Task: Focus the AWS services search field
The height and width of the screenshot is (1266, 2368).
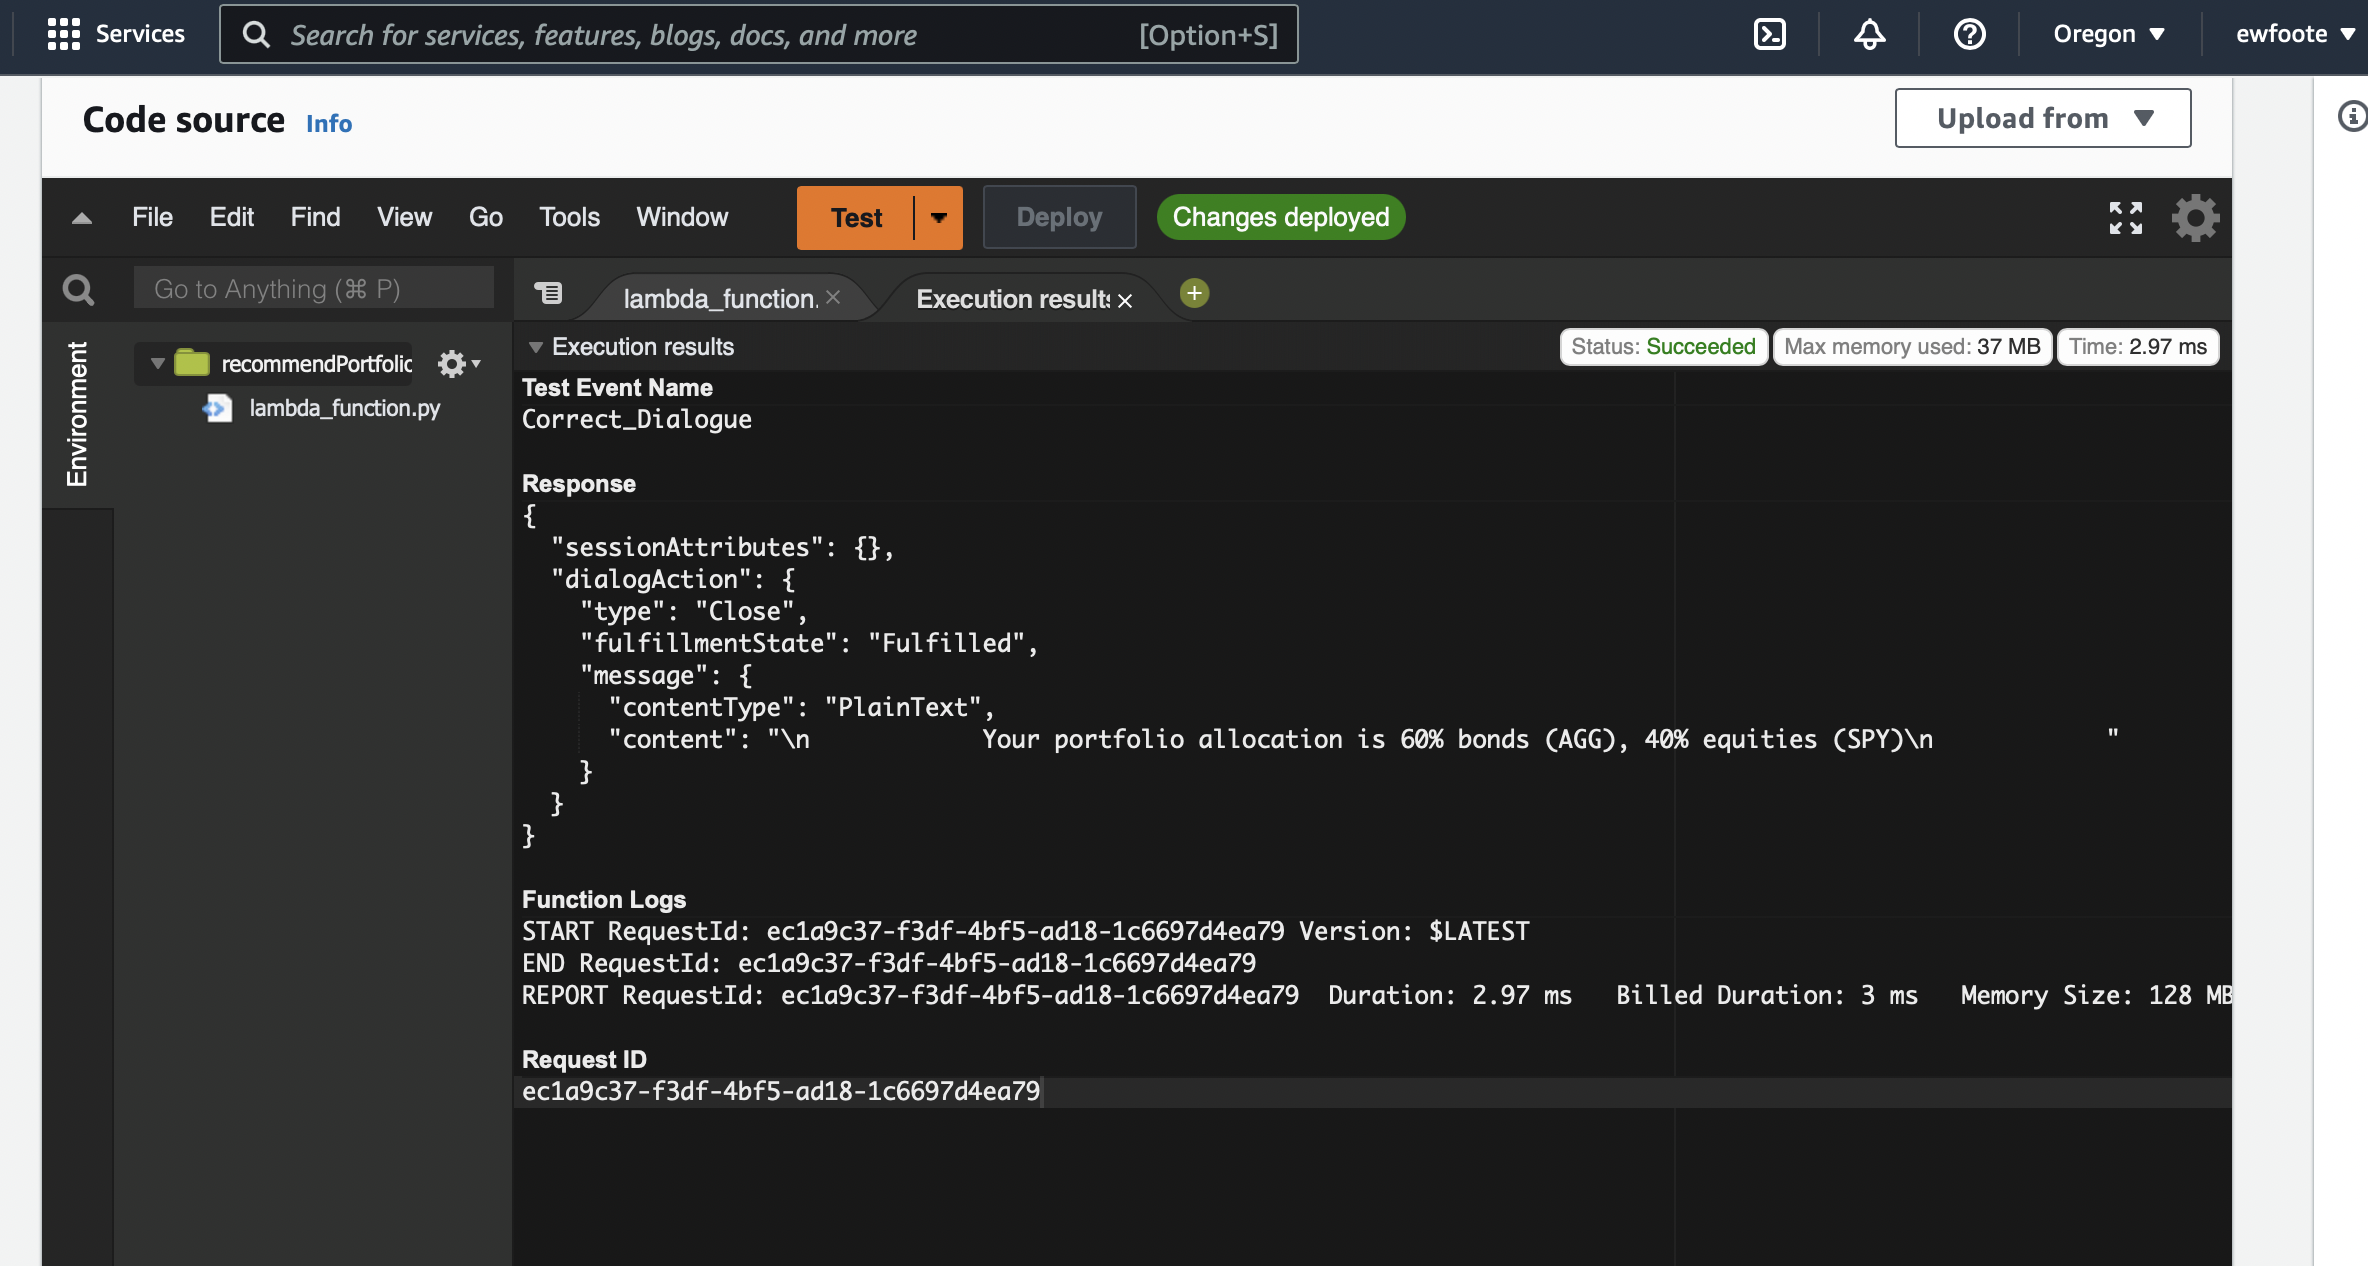Action: coord(759,34)
